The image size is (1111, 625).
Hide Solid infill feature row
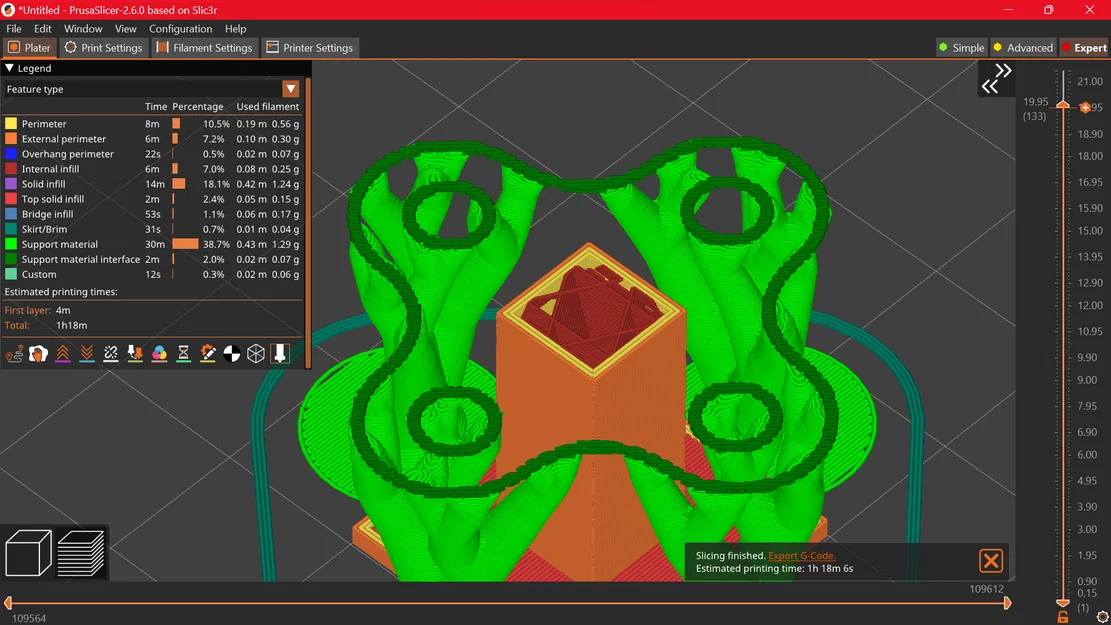coord(152,184)
